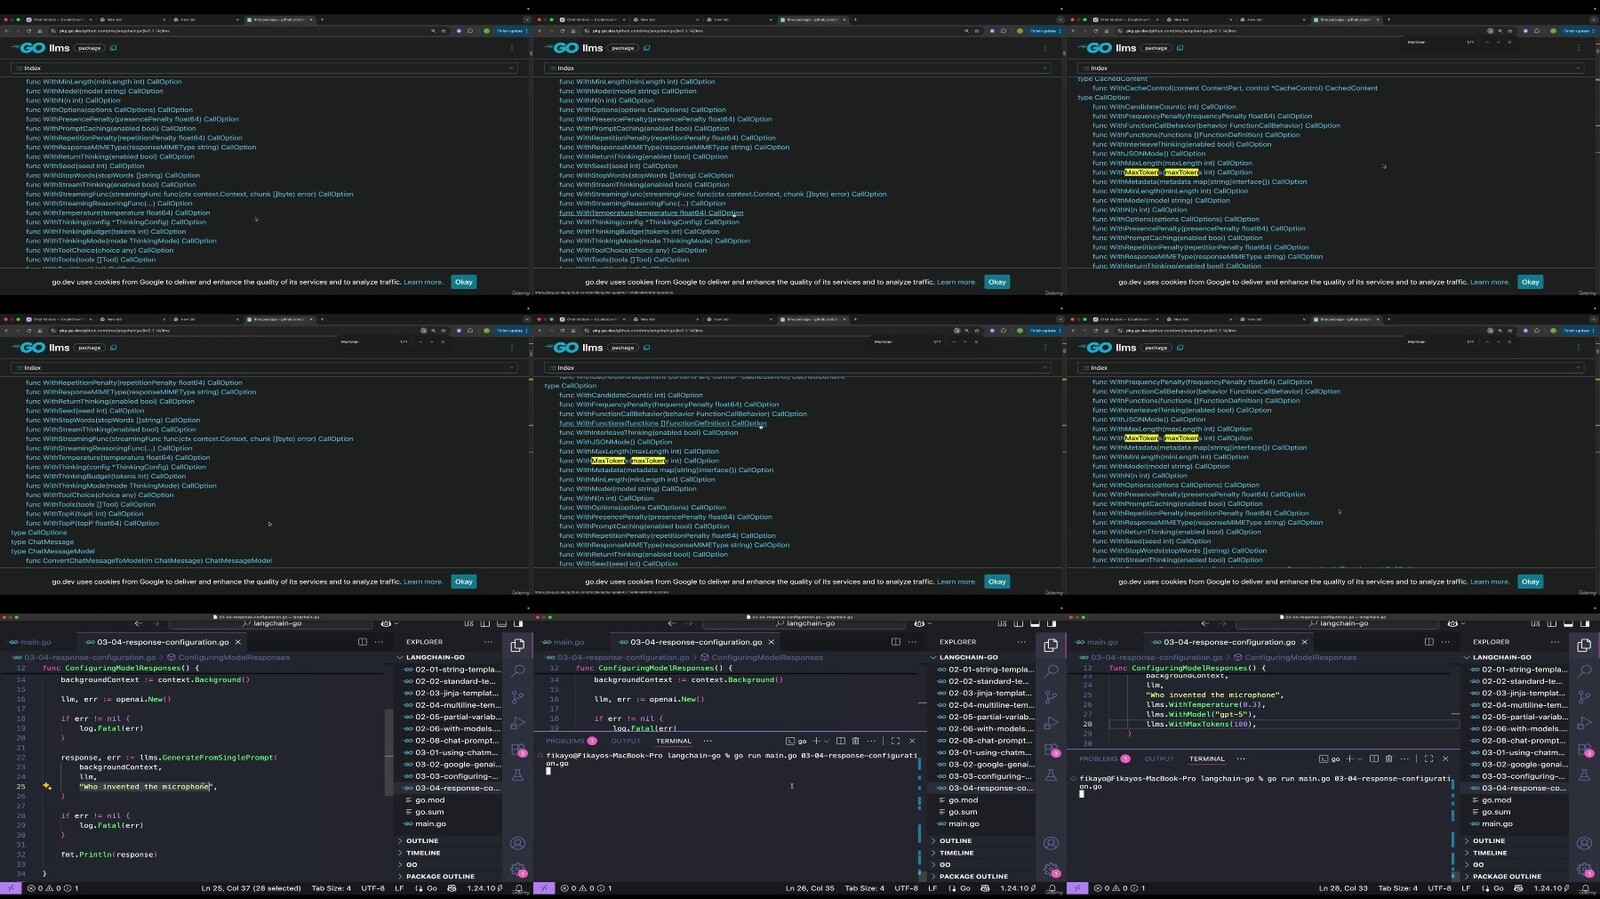
Task: Open Source Control beside the WithMaxTokens(100) editor
Action: tap(1584, 696)
